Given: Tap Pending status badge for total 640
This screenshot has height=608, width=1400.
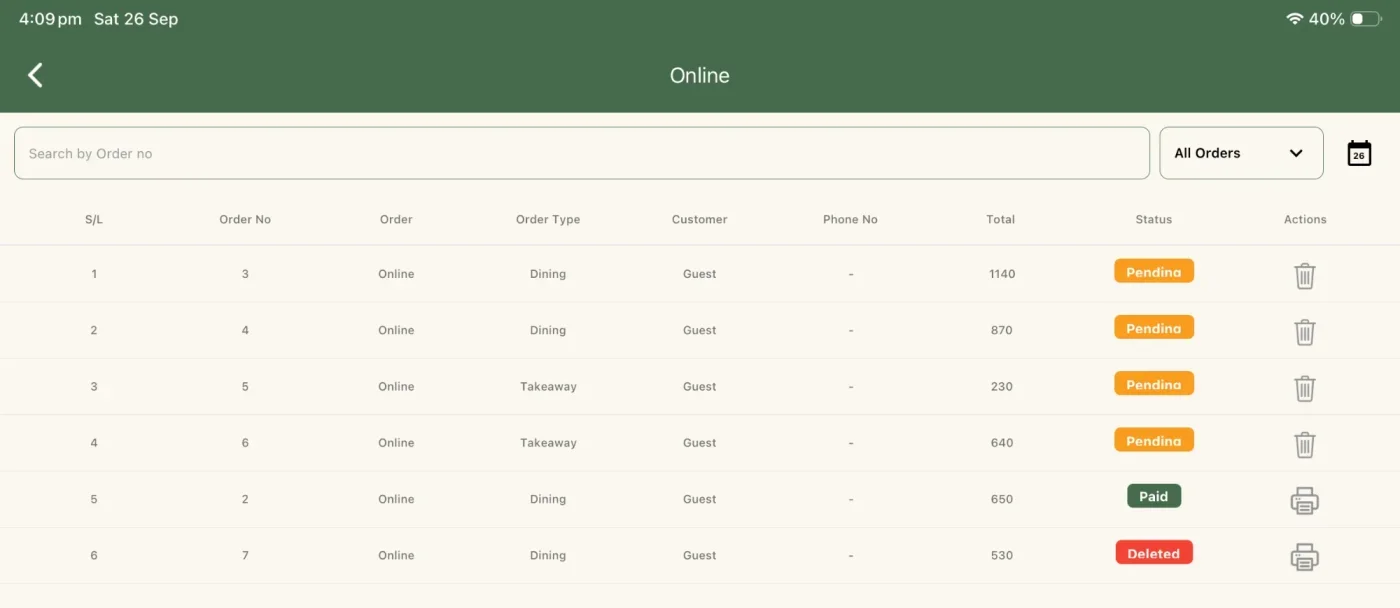Looking at the screenshot, I should pos(1154,439).
